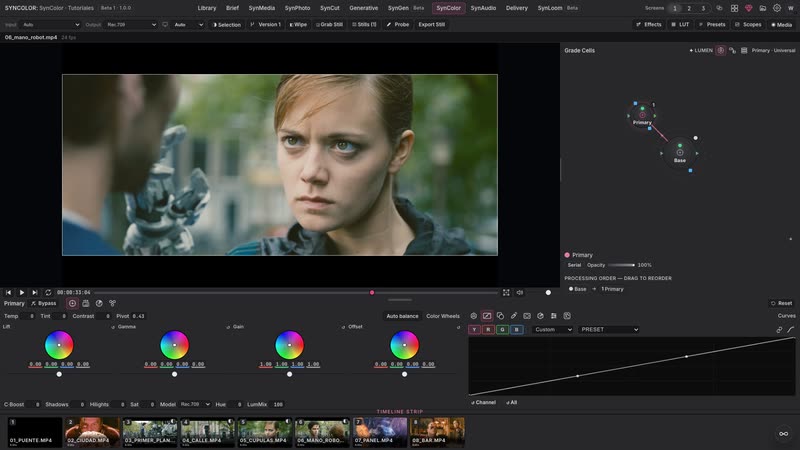This screenshot has width=800, height=450.
Task: Toggle the Y luma curve channel
Action: [x=474, y=330]
